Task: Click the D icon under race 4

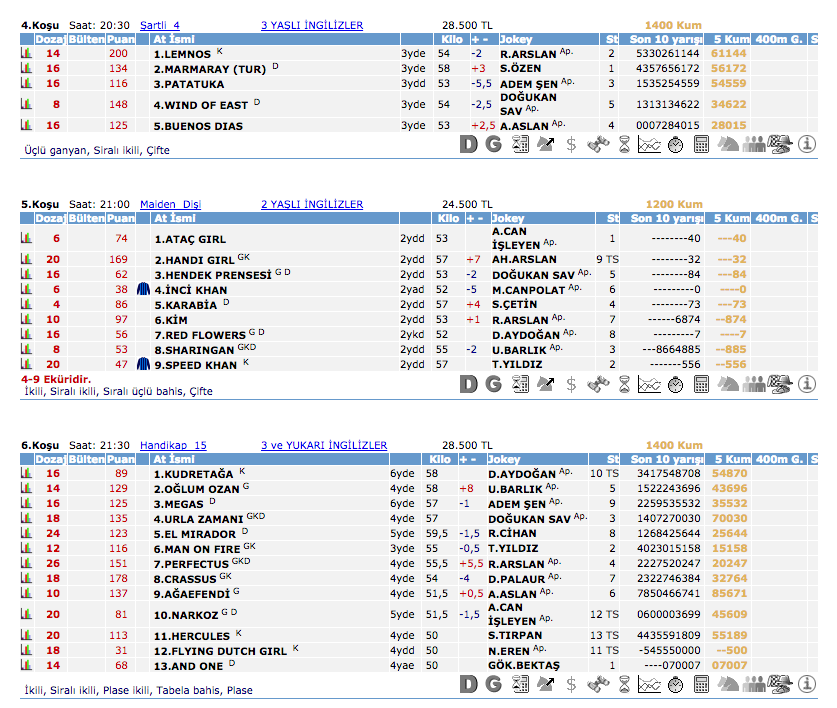Action: coord(469,145)
